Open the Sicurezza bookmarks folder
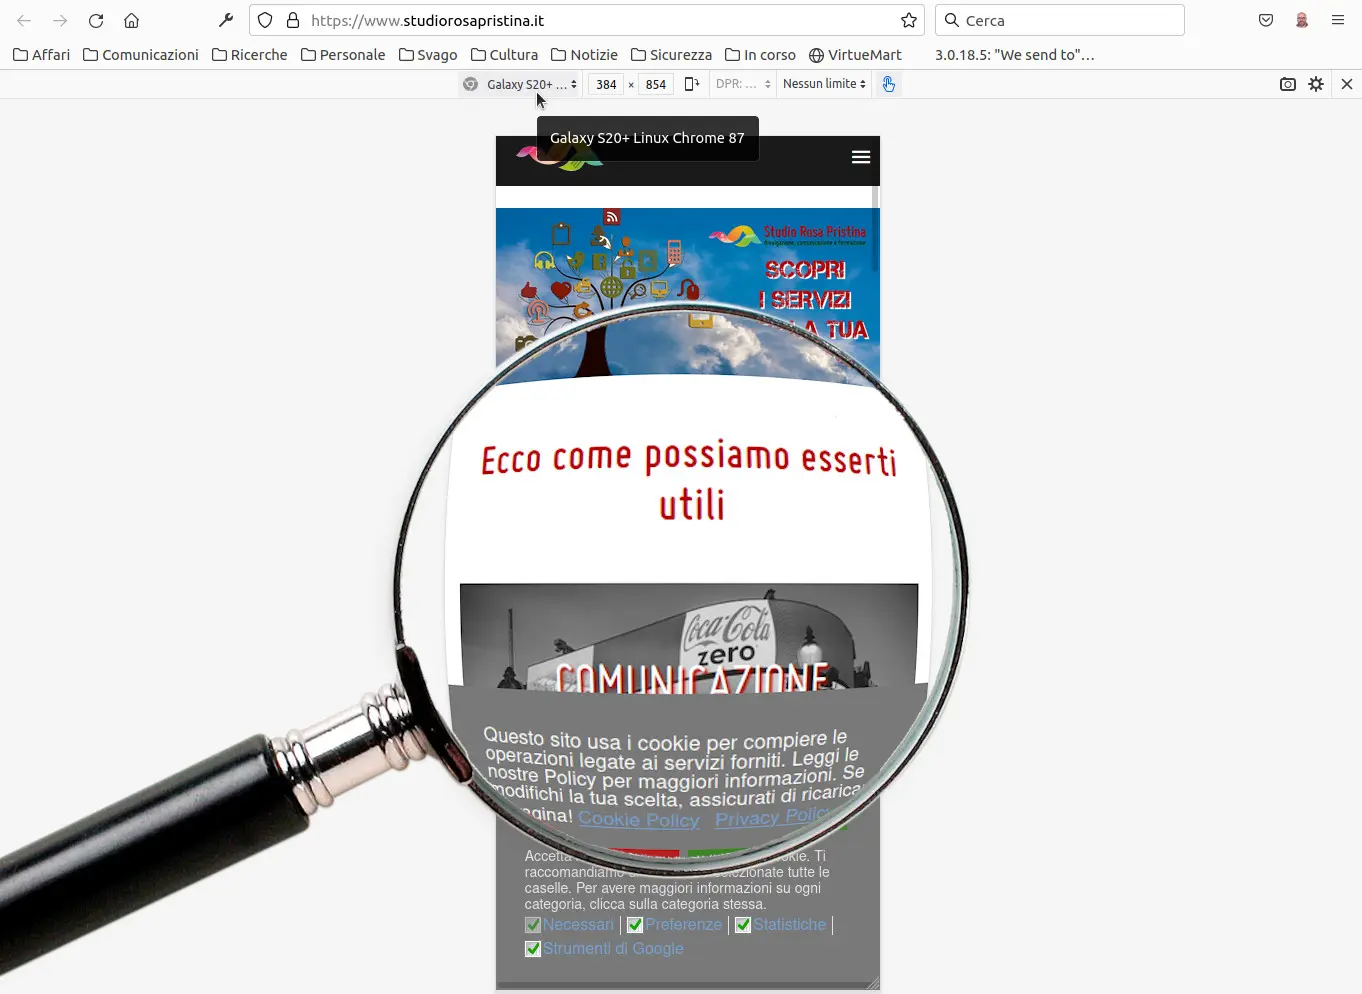1362x994 pixels. (671, 55)
